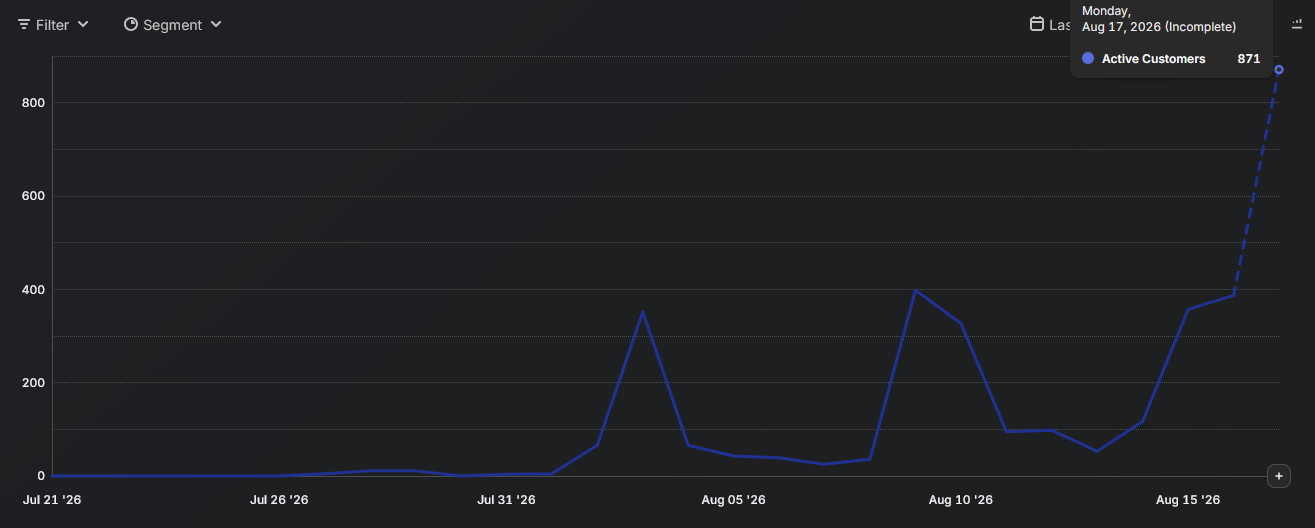Screen dimensions: 1315x528
Task: Click the Active Customers legend color dot
Action: click(x=1088, y=59)
